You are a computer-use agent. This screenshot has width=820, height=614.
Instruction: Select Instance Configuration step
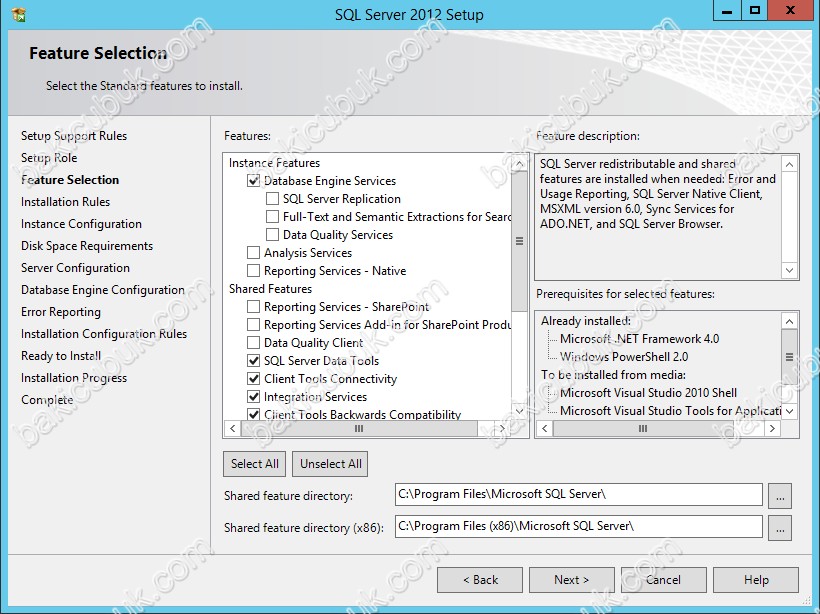coord(81,224)
